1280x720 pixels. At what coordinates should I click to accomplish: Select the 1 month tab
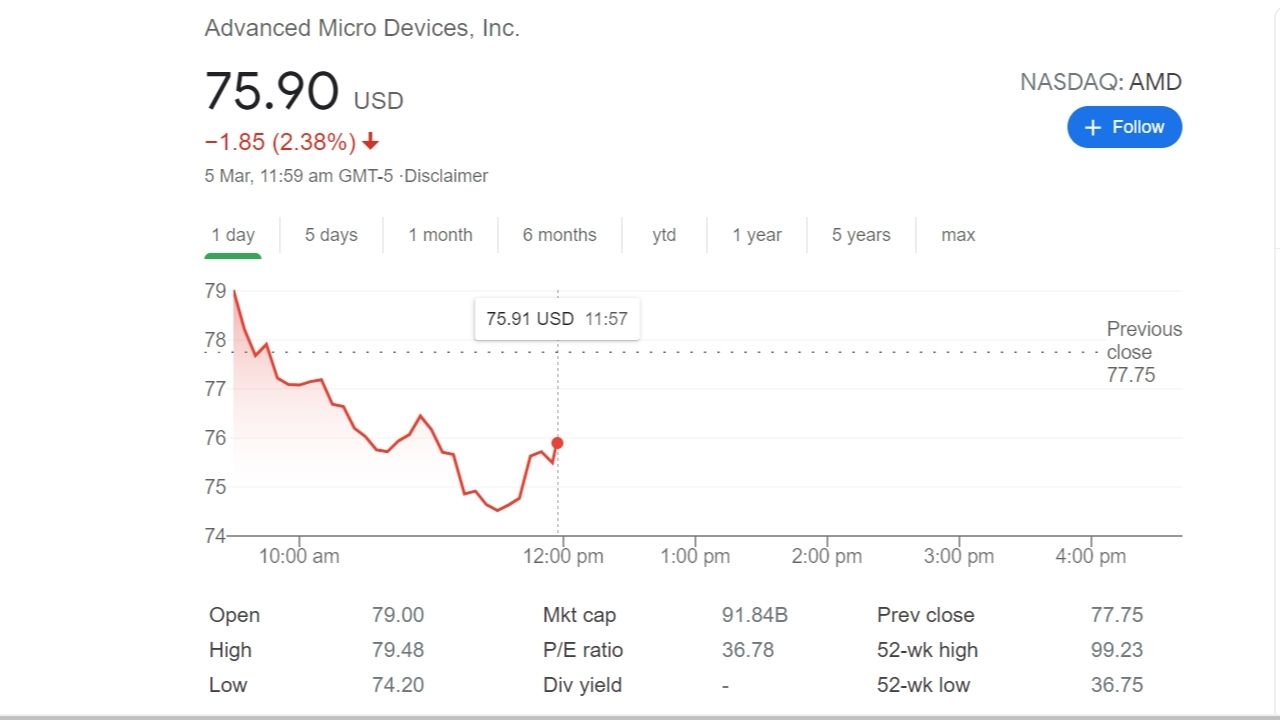(x=440, y=235)
